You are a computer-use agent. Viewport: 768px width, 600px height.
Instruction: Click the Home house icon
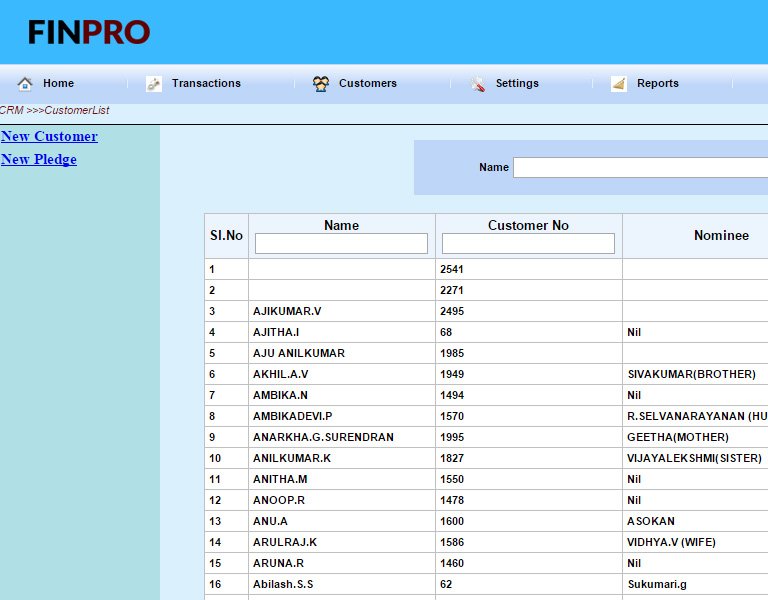25,84
